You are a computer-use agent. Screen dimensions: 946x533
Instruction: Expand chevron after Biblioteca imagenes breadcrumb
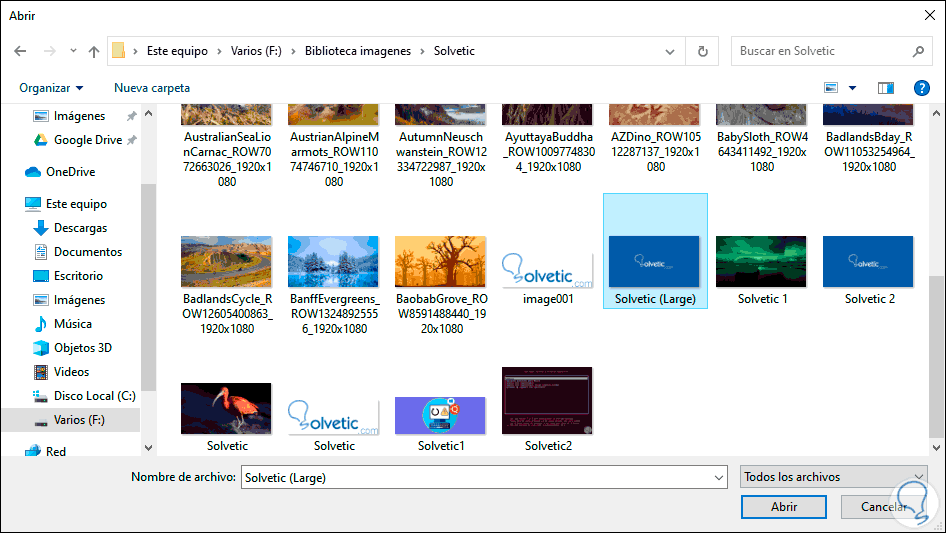(x=422, y=51)
